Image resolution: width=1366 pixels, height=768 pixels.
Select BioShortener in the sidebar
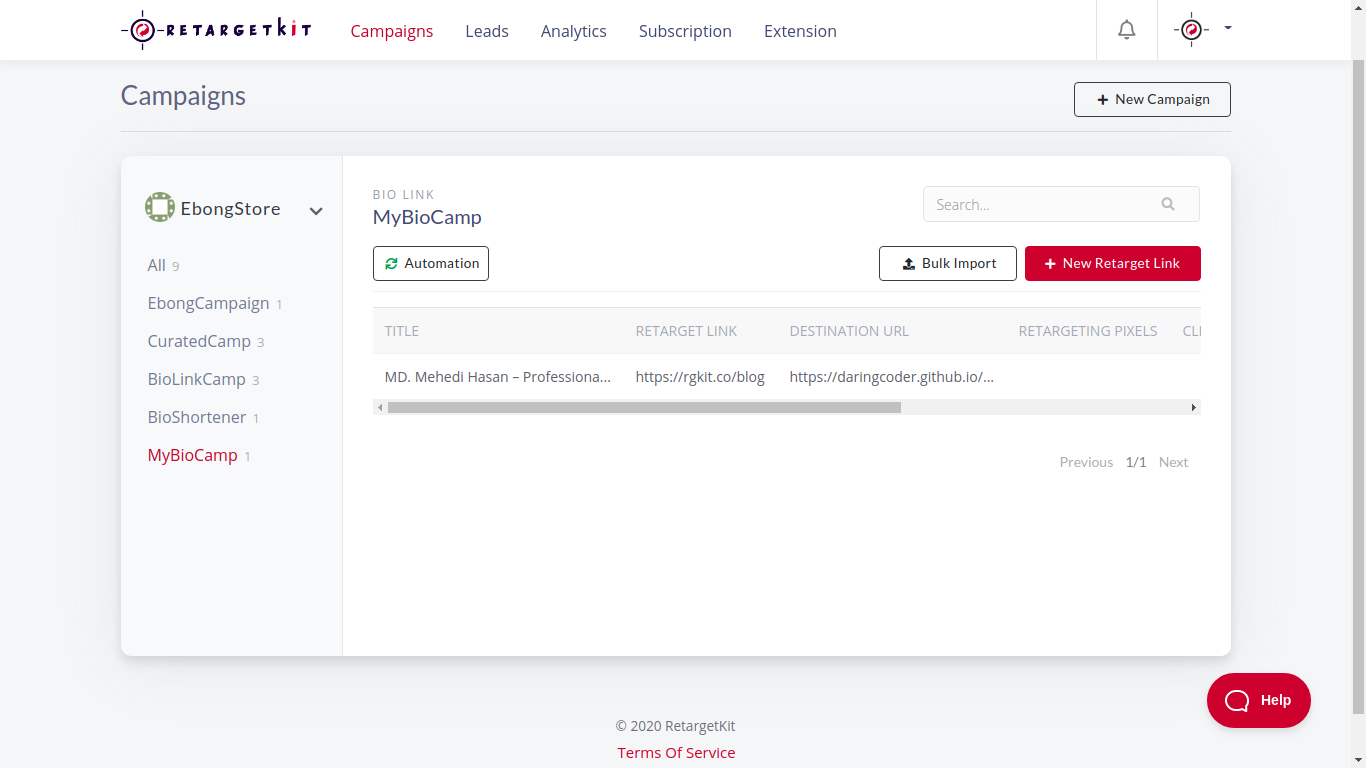(x=204, y=417)
